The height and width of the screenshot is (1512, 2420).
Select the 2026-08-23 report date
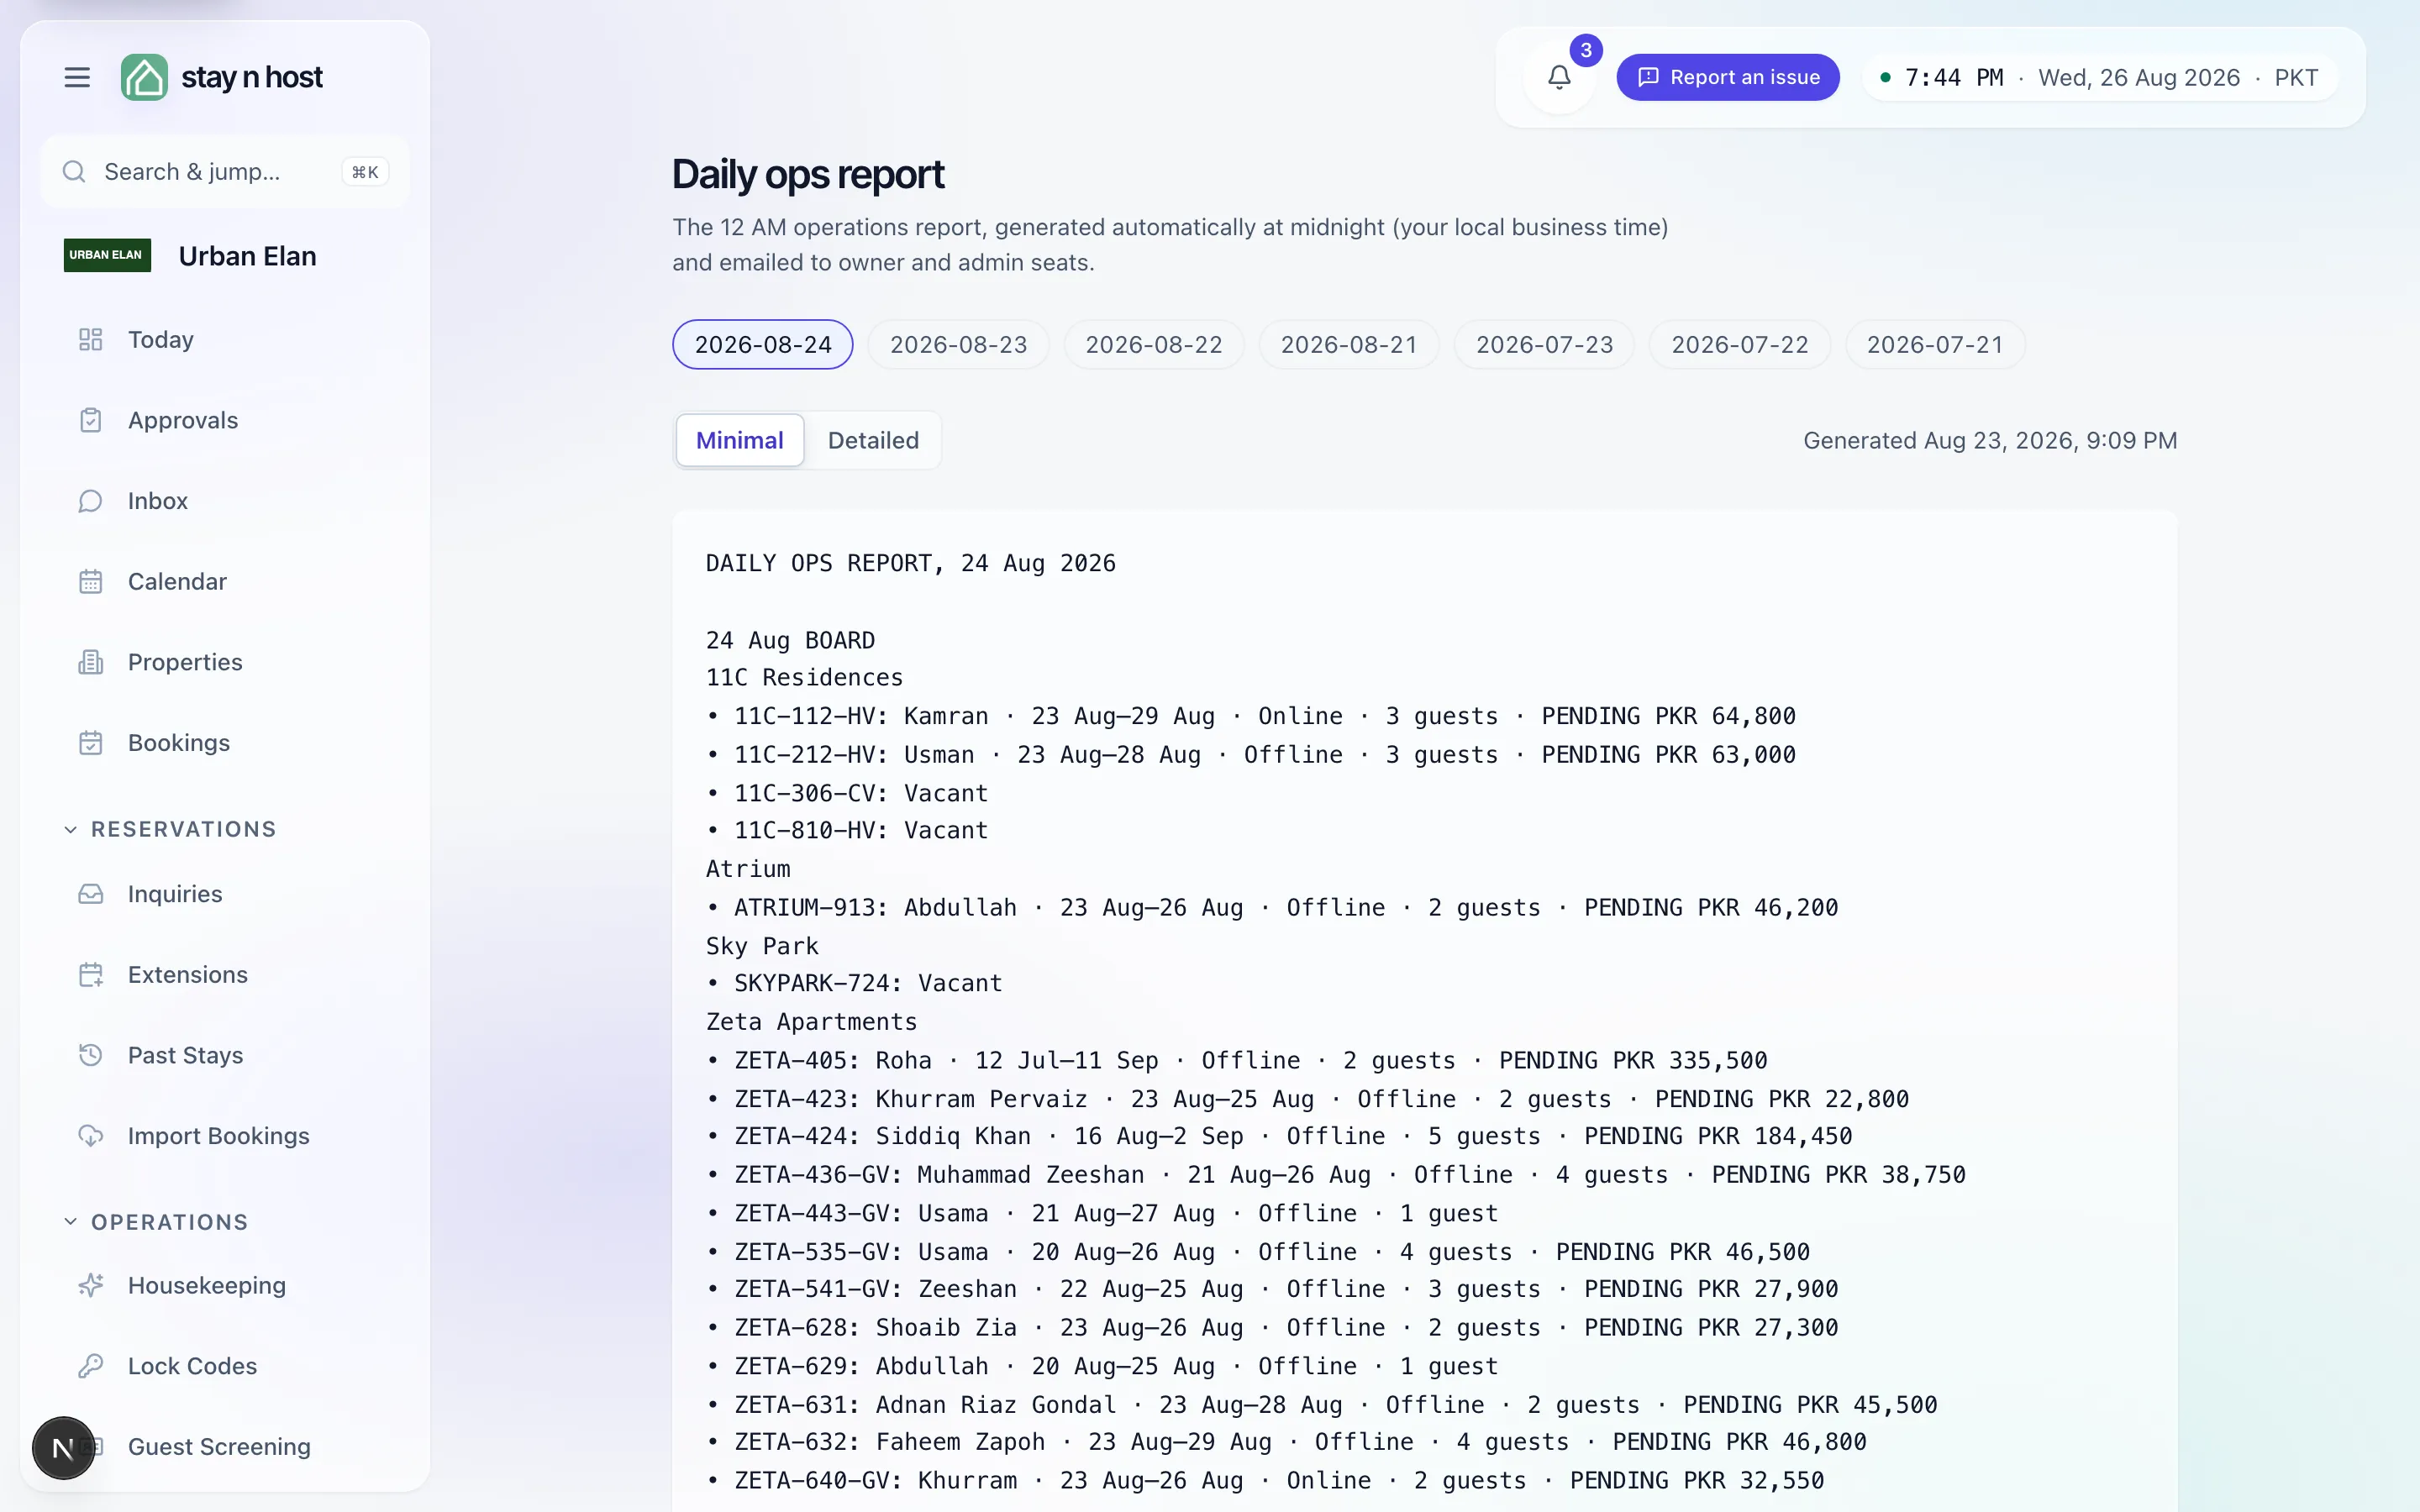click(958, 345)
